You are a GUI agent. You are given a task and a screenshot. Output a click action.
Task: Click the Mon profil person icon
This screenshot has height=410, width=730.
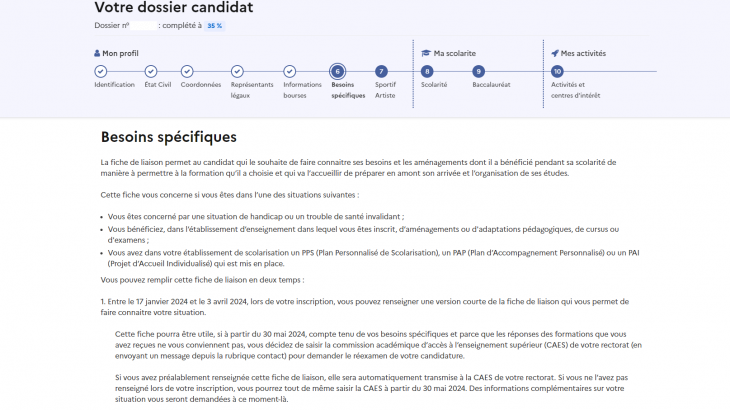pyautogui.click(x=97, y=53)
